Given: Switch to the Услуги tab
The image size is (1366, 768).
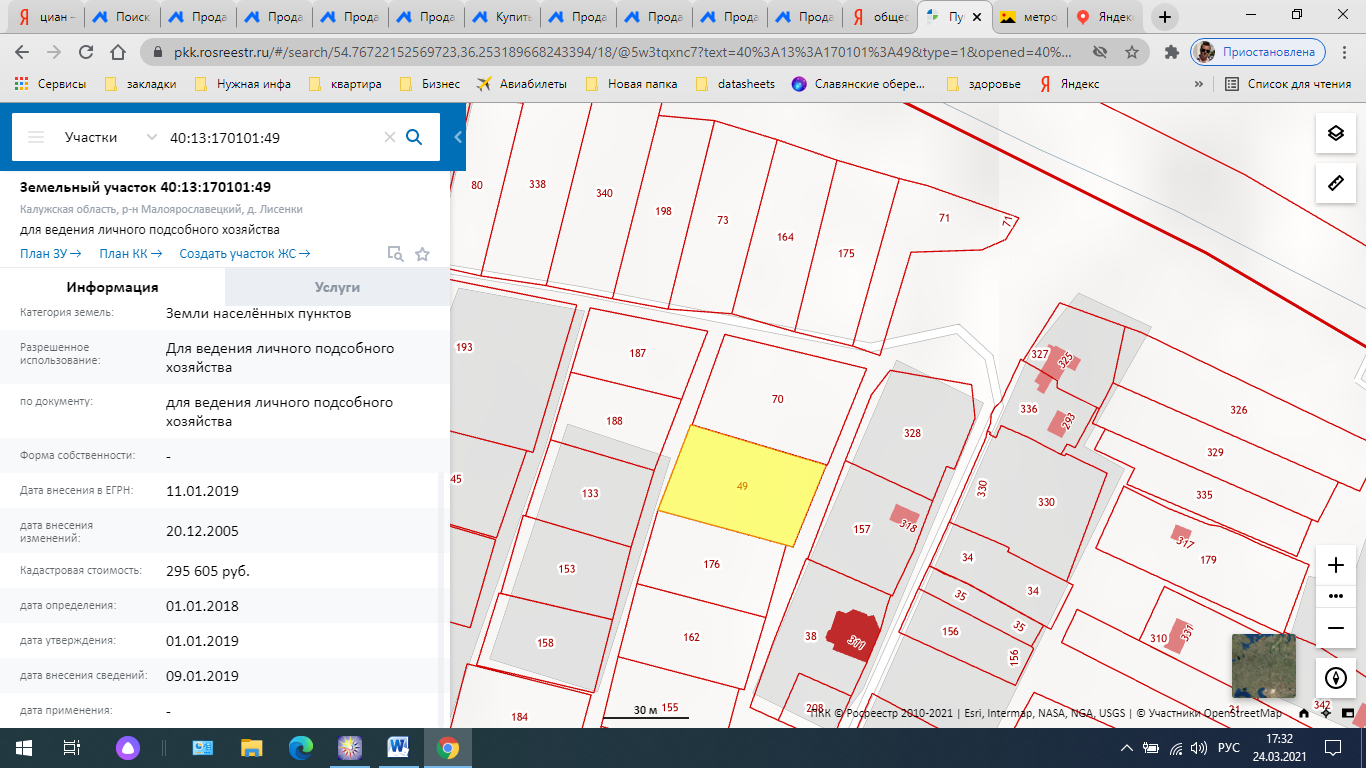Looking at the screenshot, I should pos(337,287).
